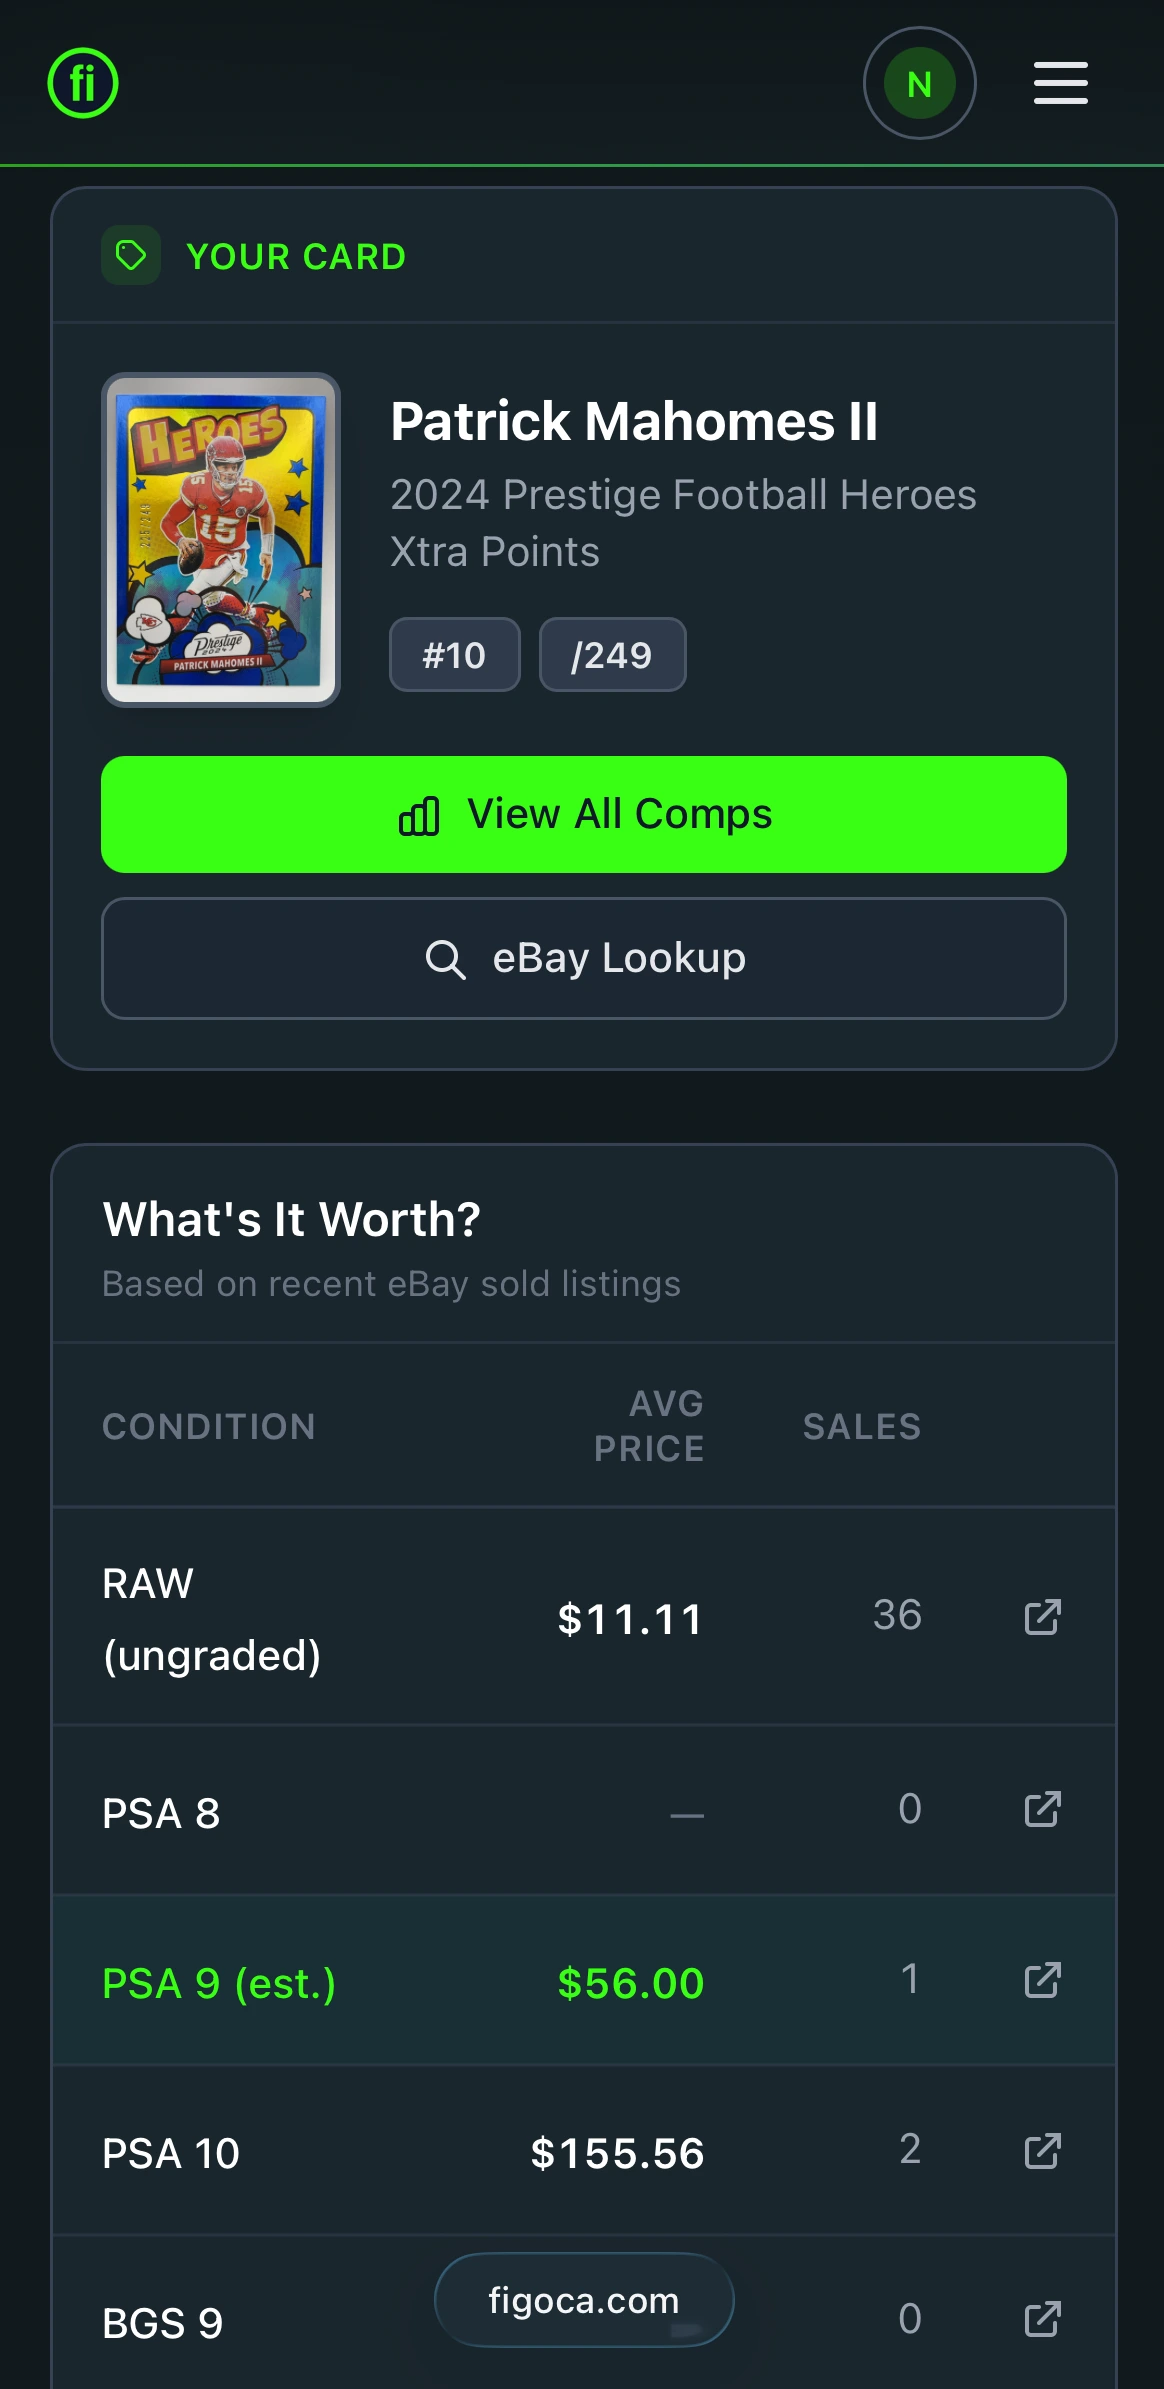The height and width of the screenshot is (2389, 1164).
Task: Open the Patrick Mahomes card thumbnail
Action: [x=221, y=540]
